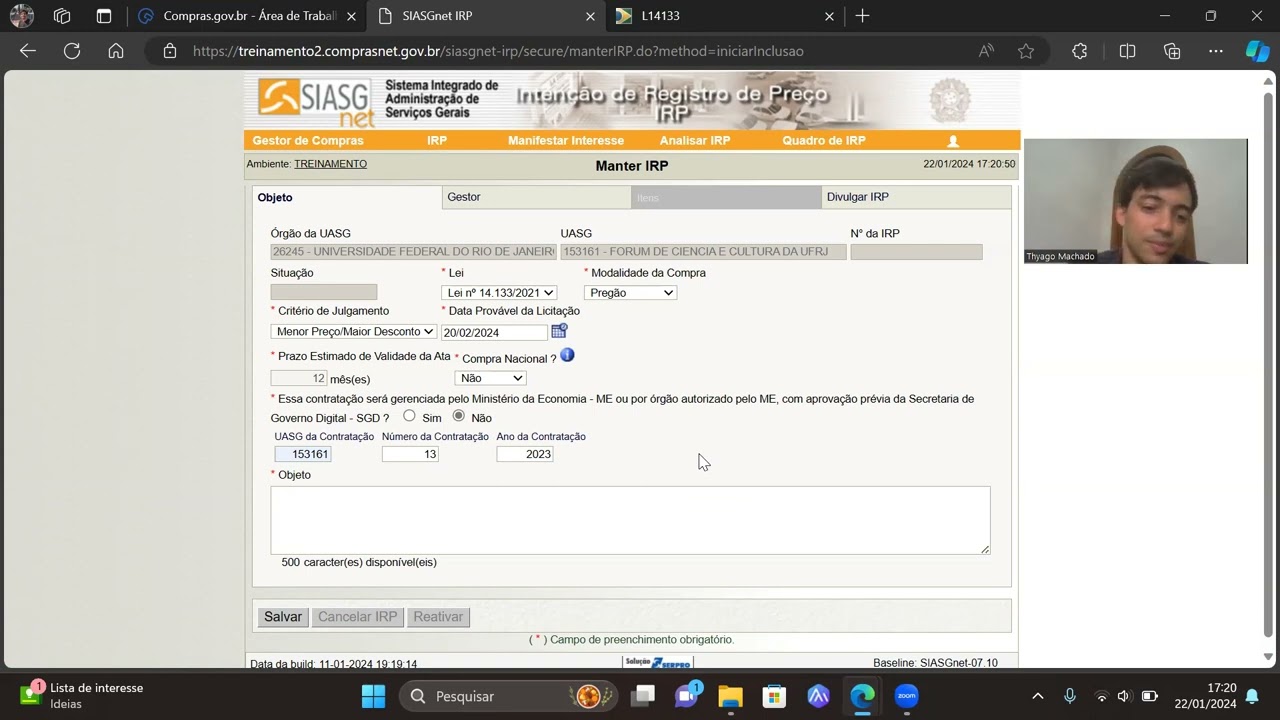This screenshot has width=1280, height=720.
Task: Open Task View in the taskbar
Action: [x=643, y=696]
